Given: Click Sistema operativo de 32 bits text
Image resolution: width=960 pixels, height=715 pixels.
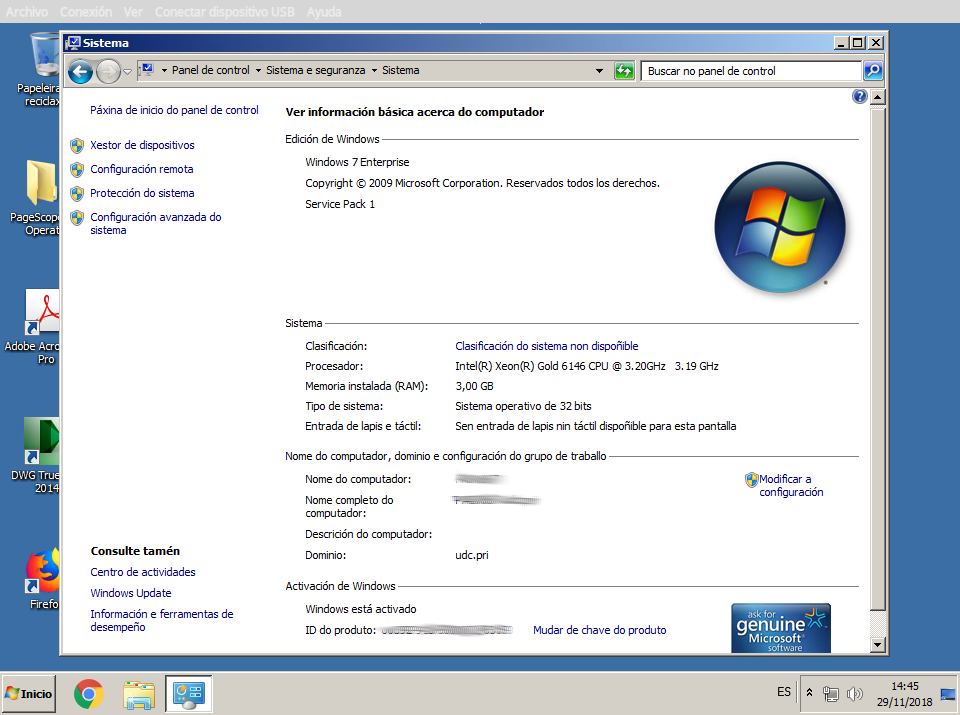Looking at the screenshot, I should [x=523, y=406].
